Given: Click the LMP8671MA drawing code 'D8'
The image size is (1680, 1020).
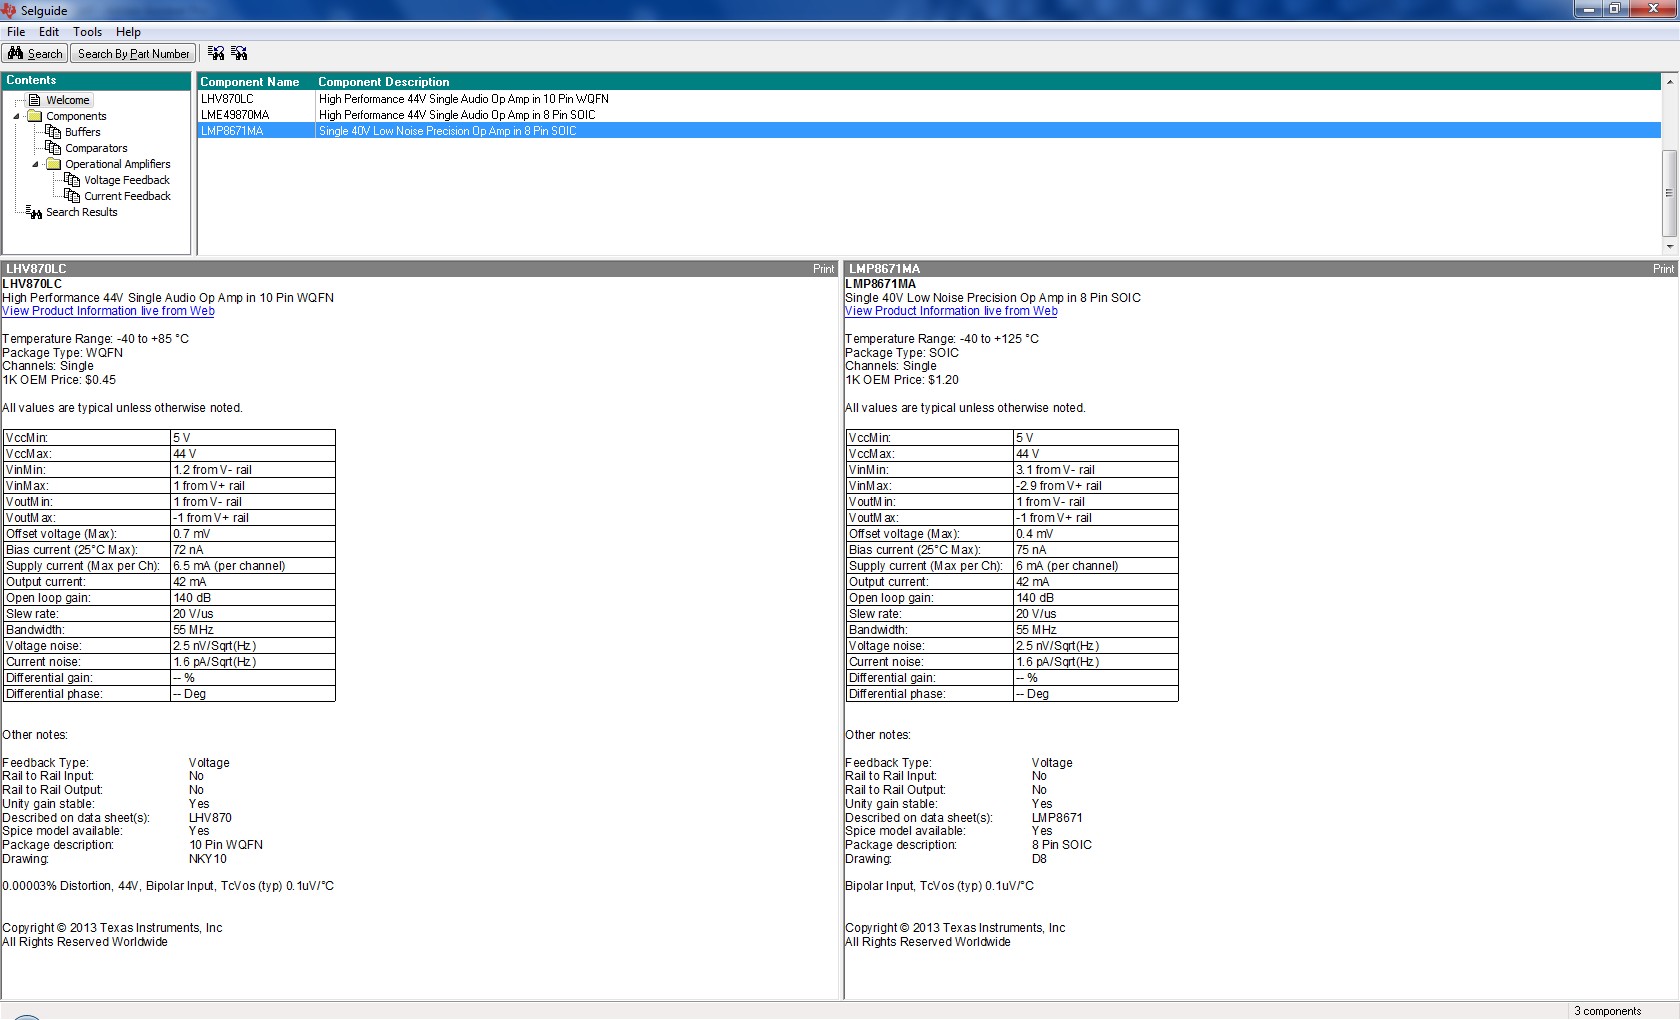Looking at the screenshot, I should [x=1039, y=859].
